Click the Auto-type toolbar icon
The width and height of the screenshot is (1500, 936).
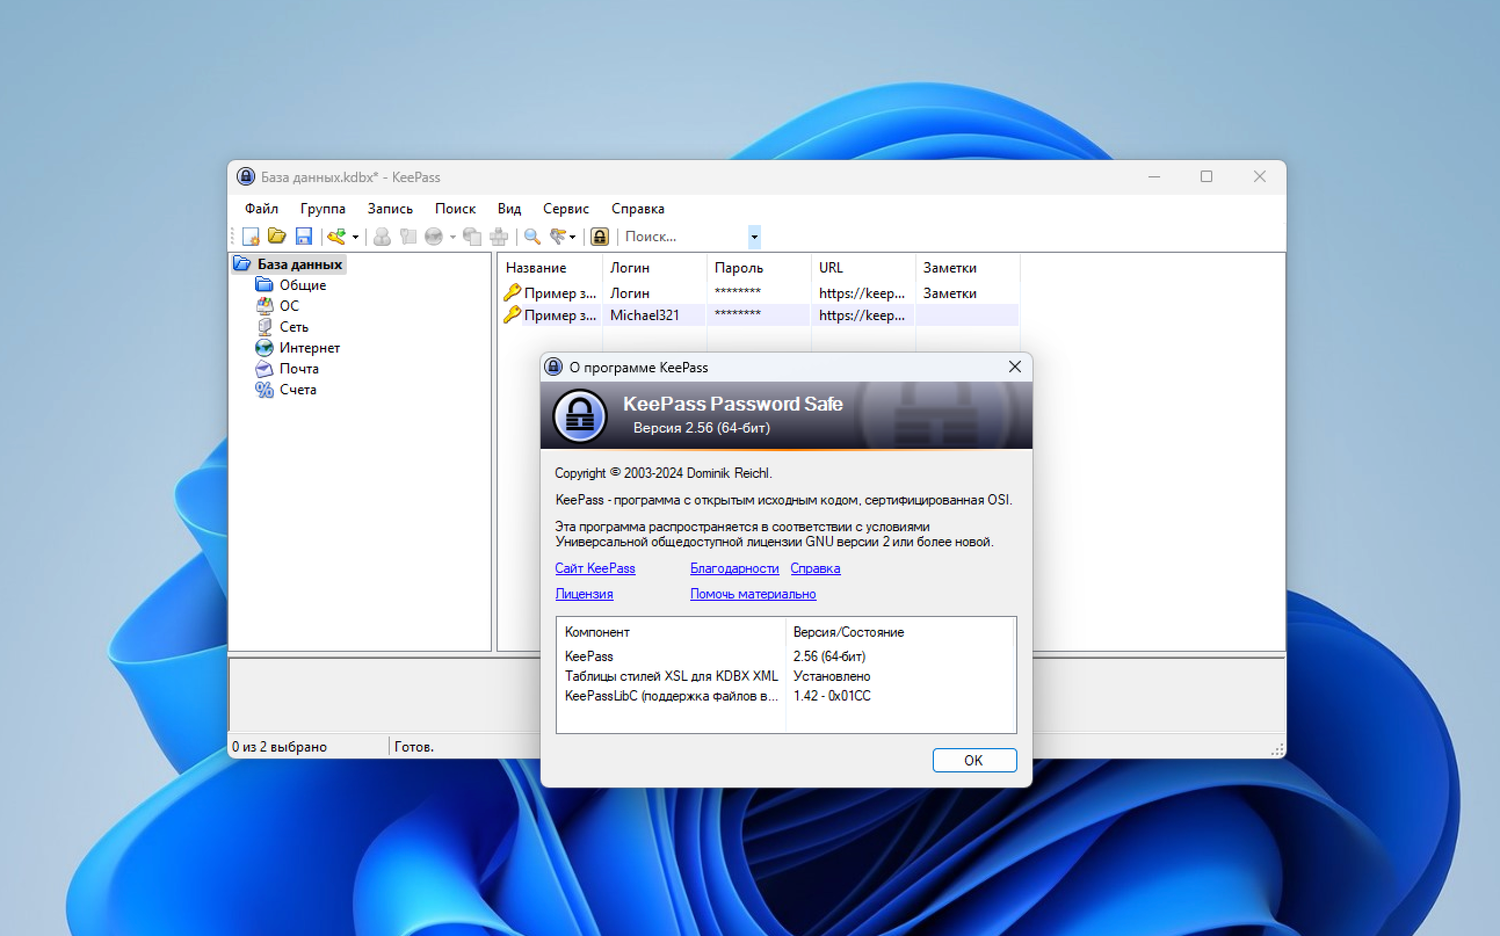point(499,237)
